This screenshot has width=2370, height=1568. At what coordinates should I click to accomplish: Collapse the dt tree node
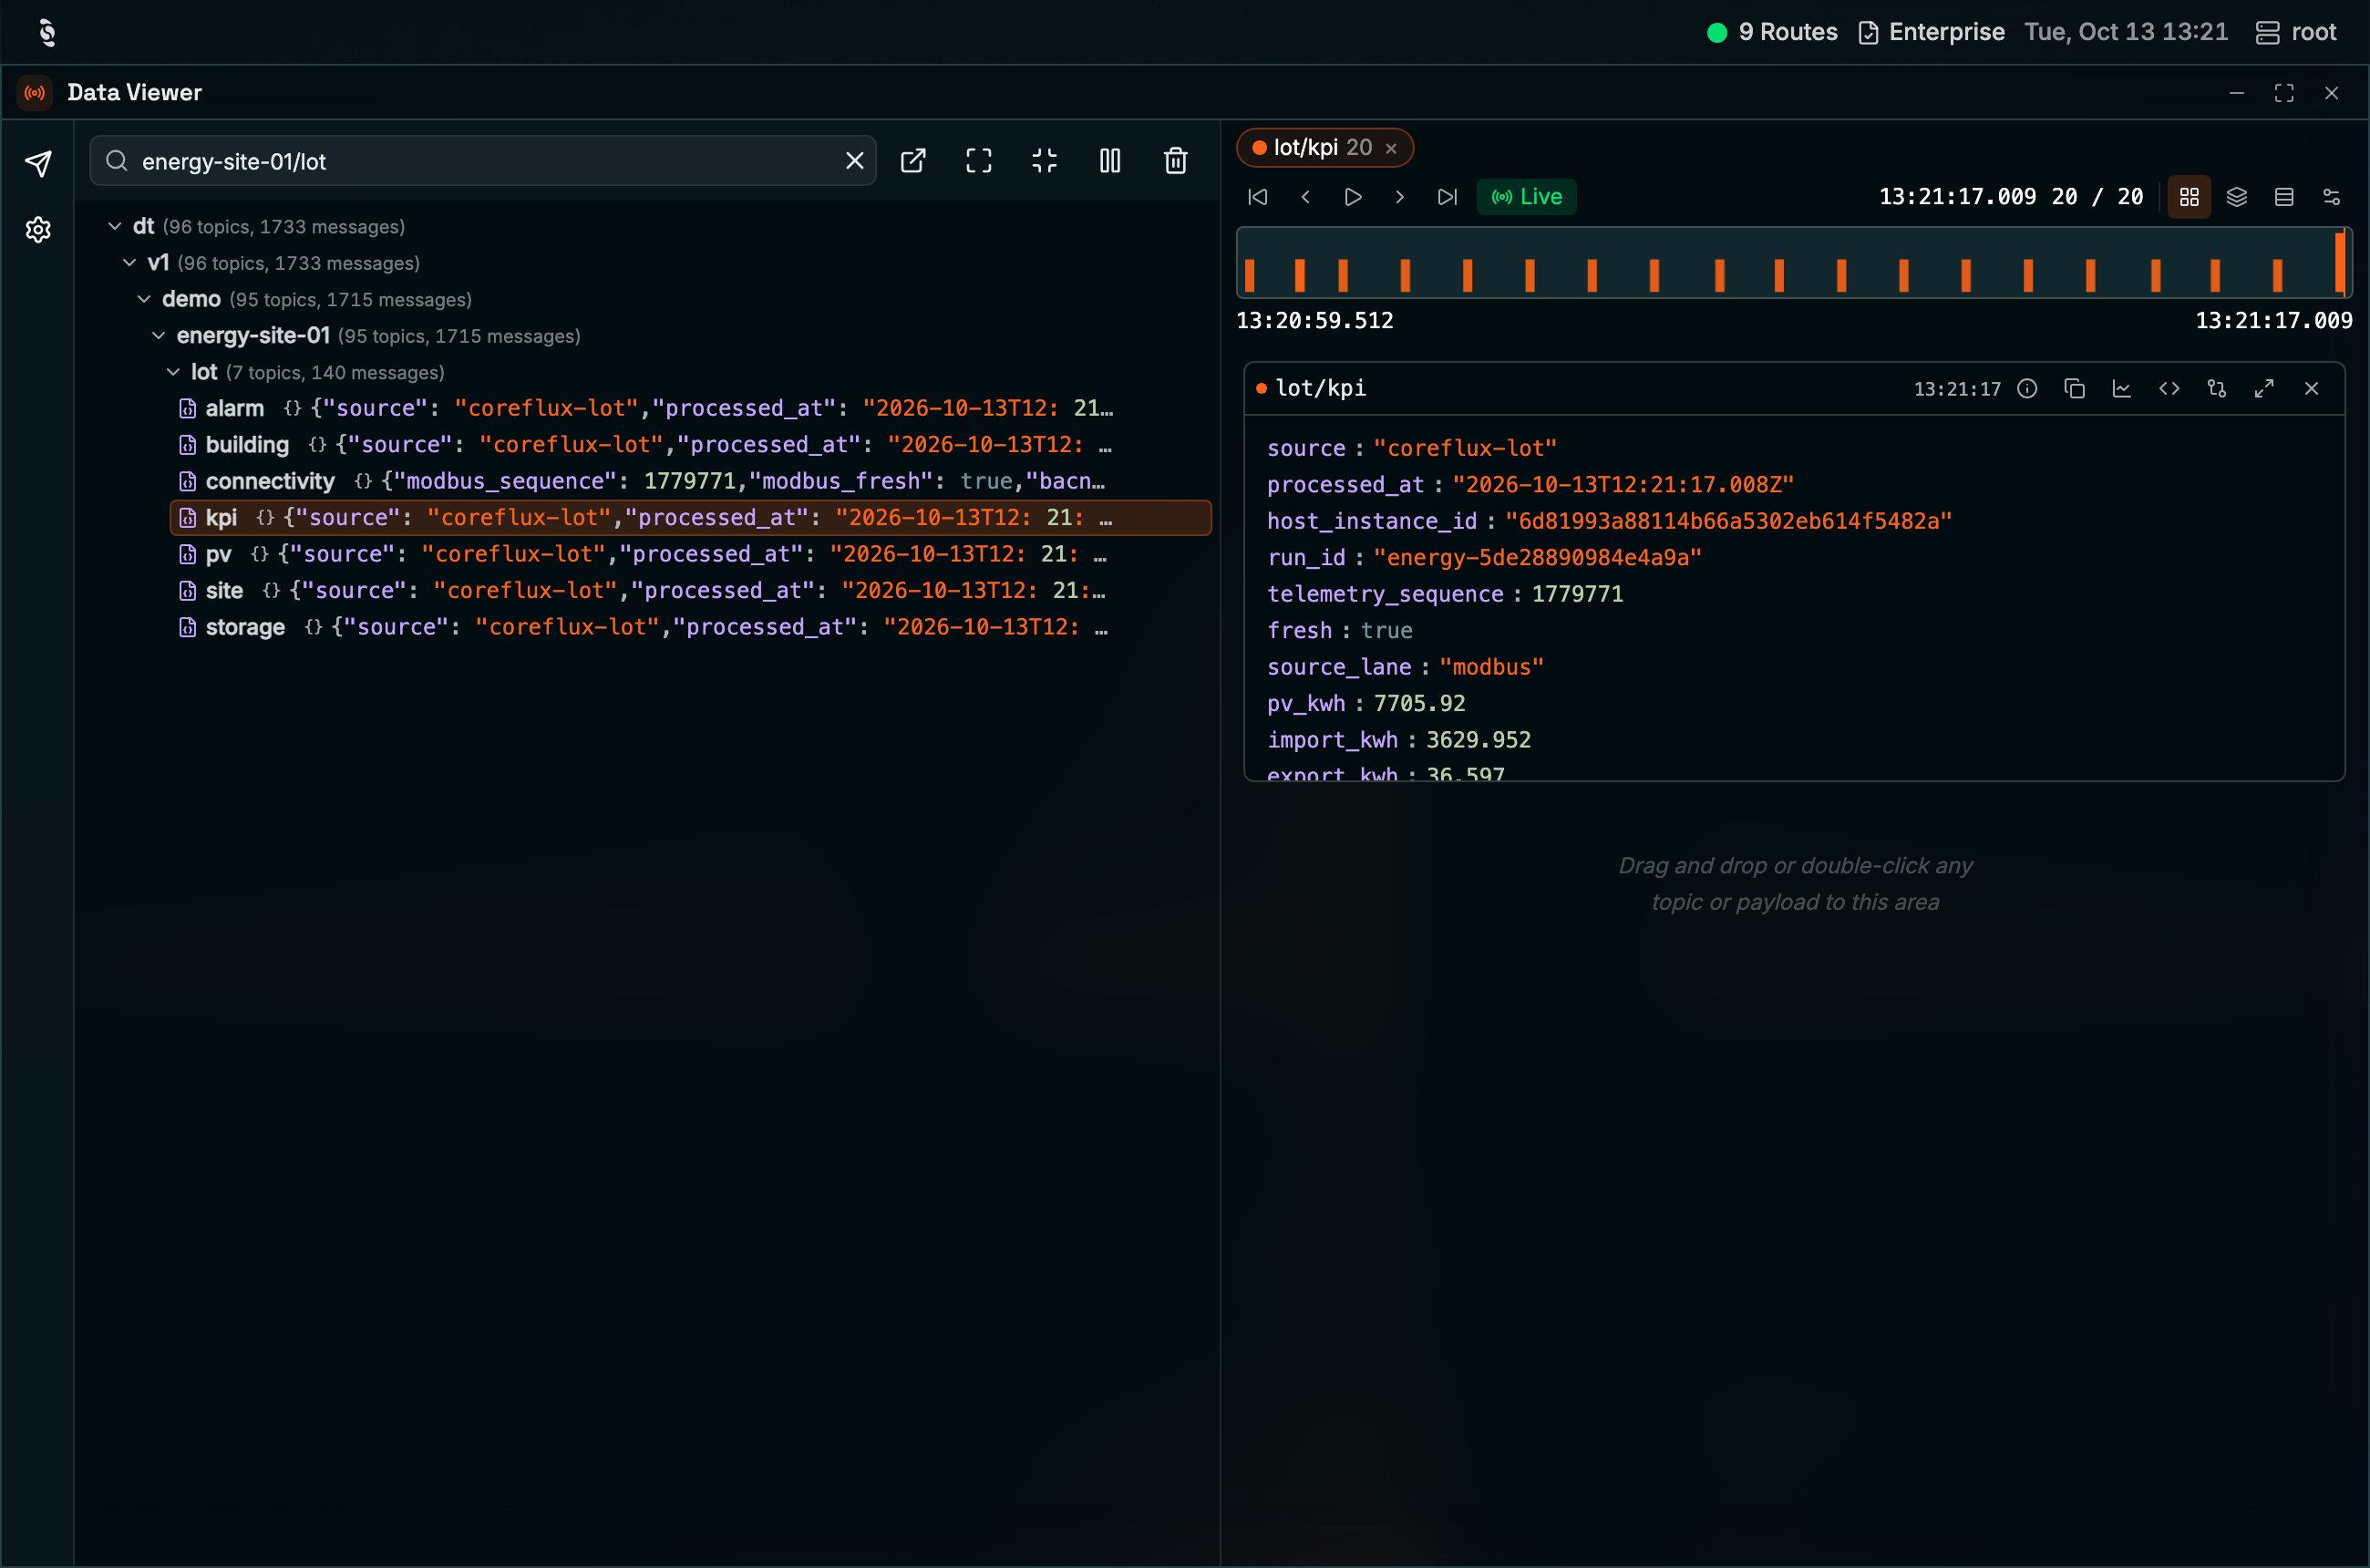coord(115,227)
